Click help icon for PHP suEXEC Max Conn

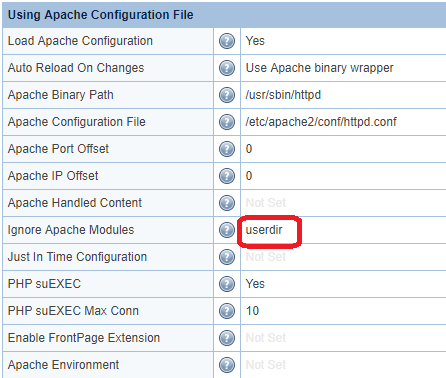(227, 311)
